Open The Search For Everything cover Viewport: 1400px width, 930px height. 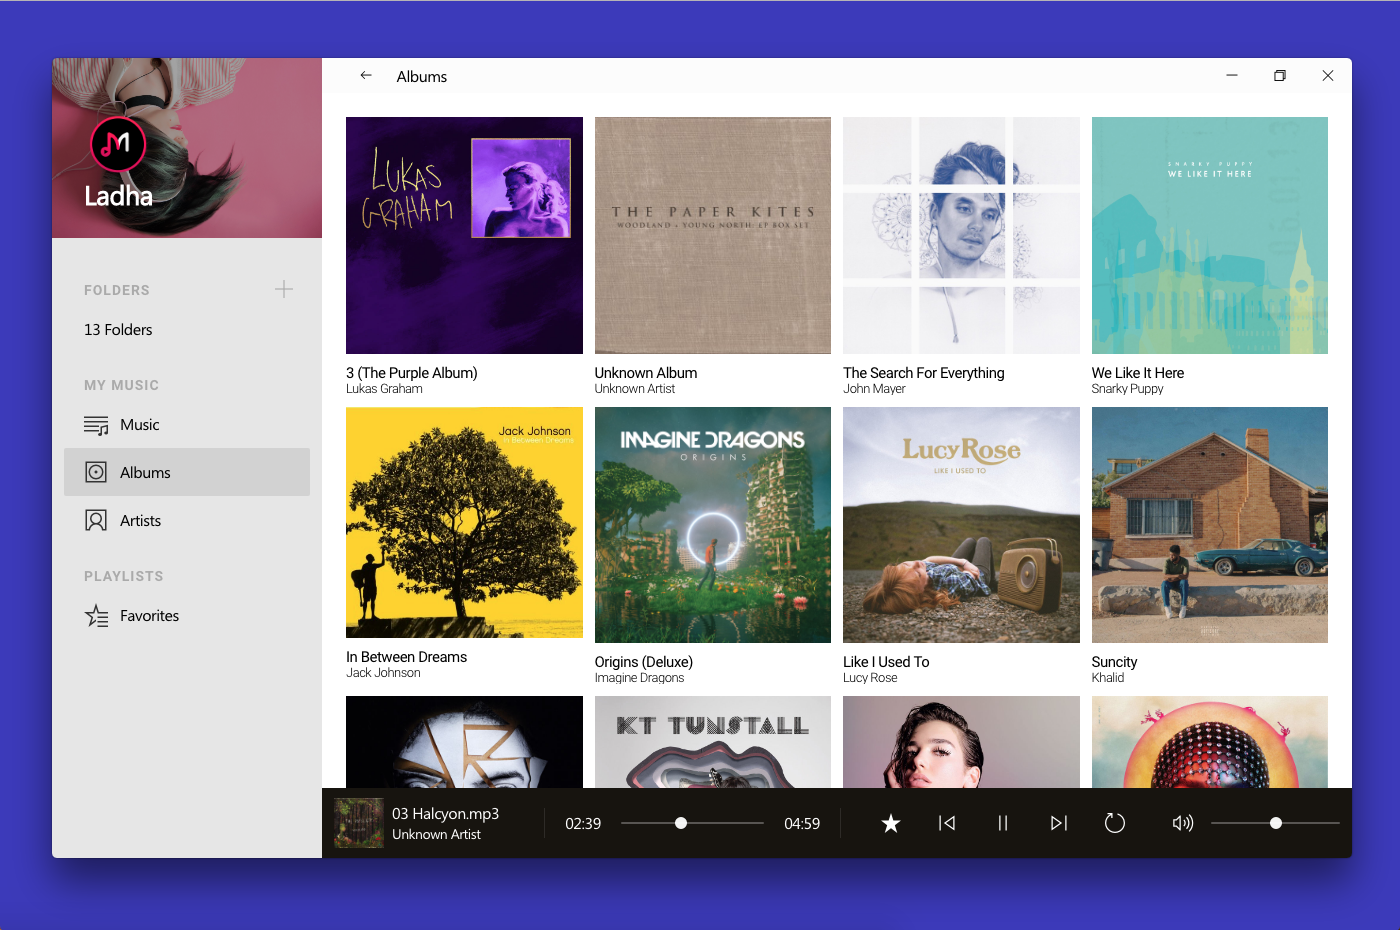[x=961, y=235]
